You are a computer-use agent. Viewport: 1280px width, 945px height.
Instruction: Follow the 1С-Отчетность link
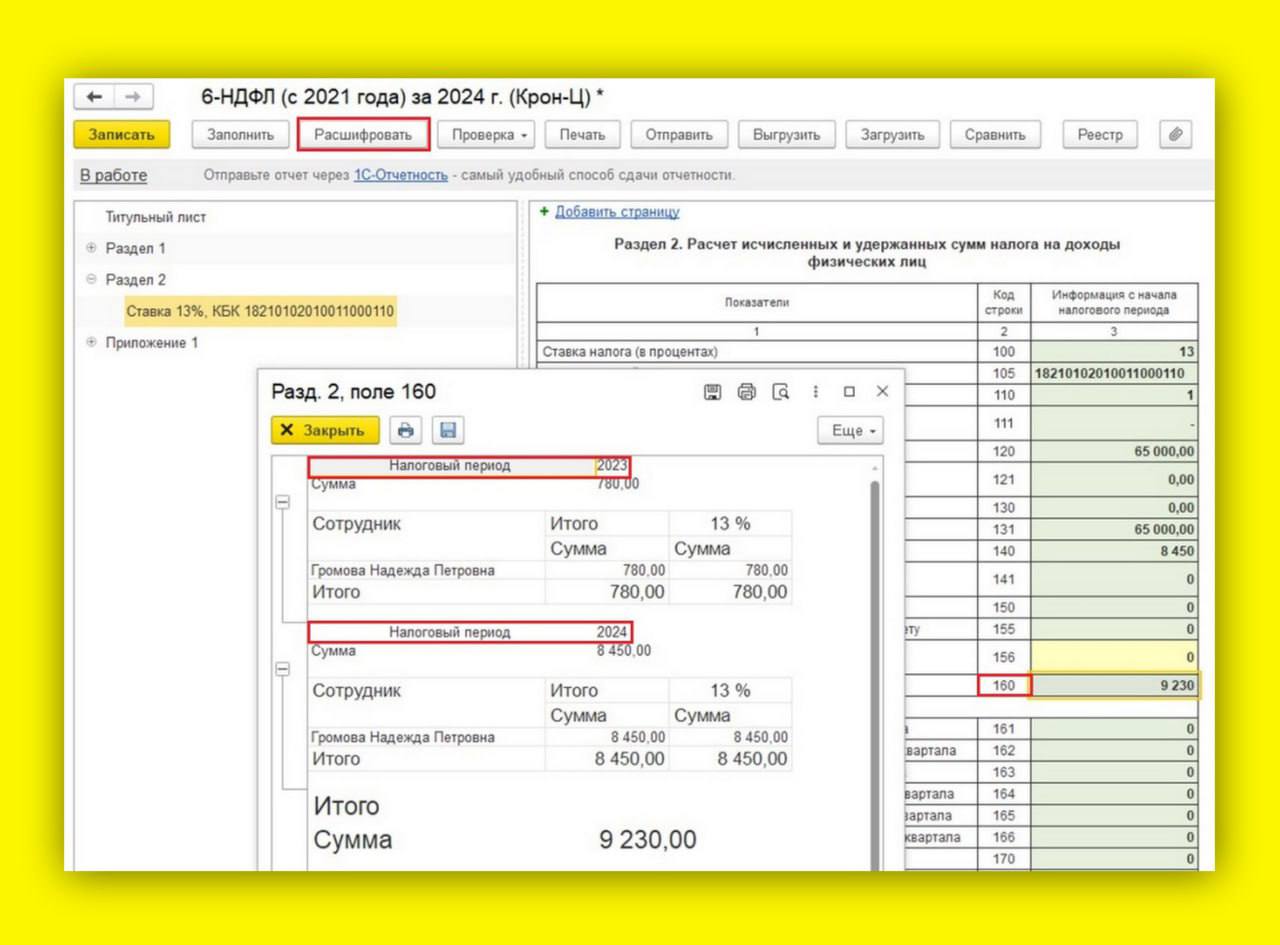[x=400, y=175]
